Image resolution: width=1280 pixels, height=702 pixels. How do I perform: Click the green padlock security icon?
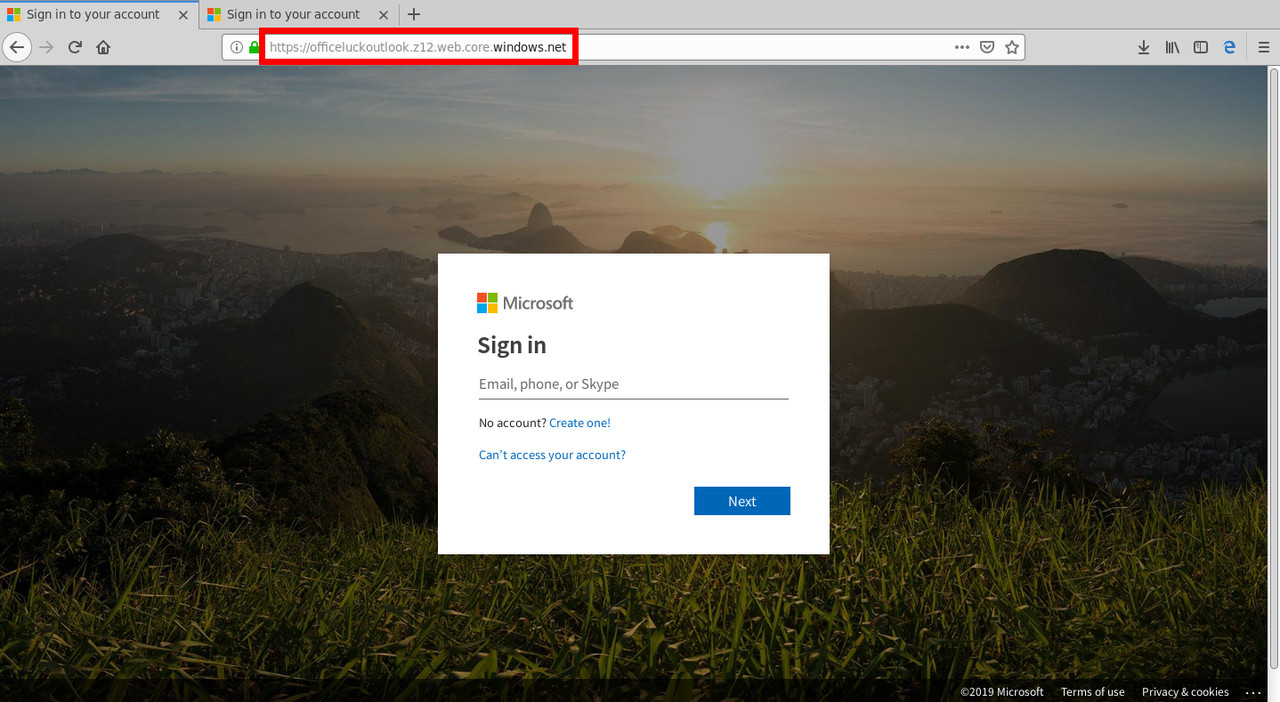click(253, 47)
